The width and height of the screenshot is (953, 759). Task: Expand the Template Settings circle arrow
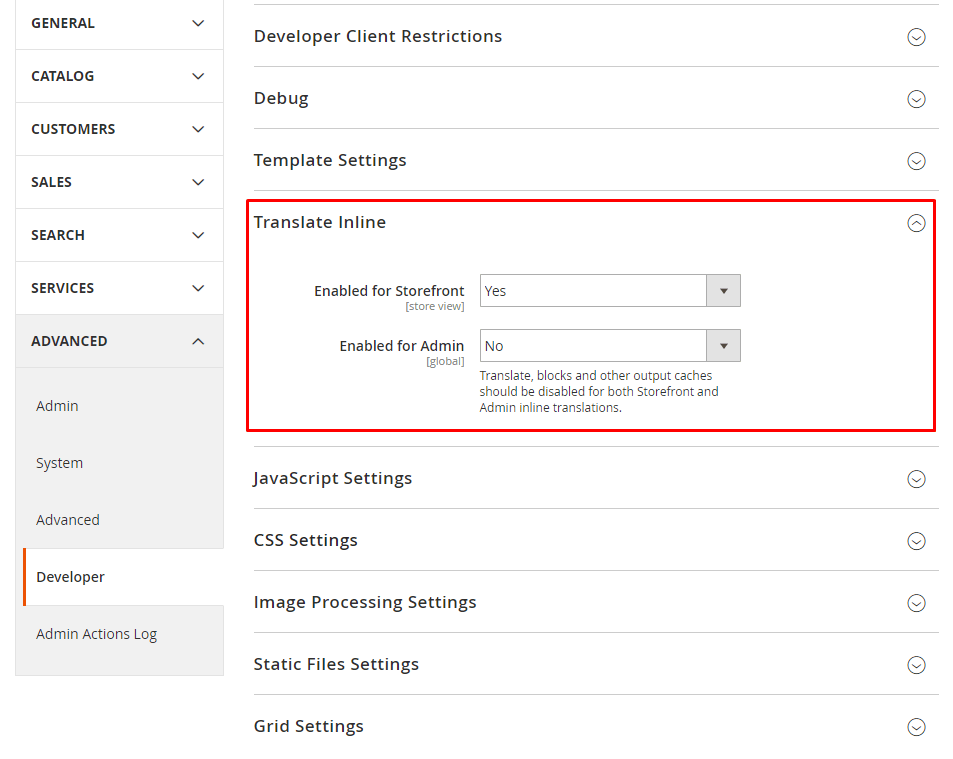coord(916,161)
